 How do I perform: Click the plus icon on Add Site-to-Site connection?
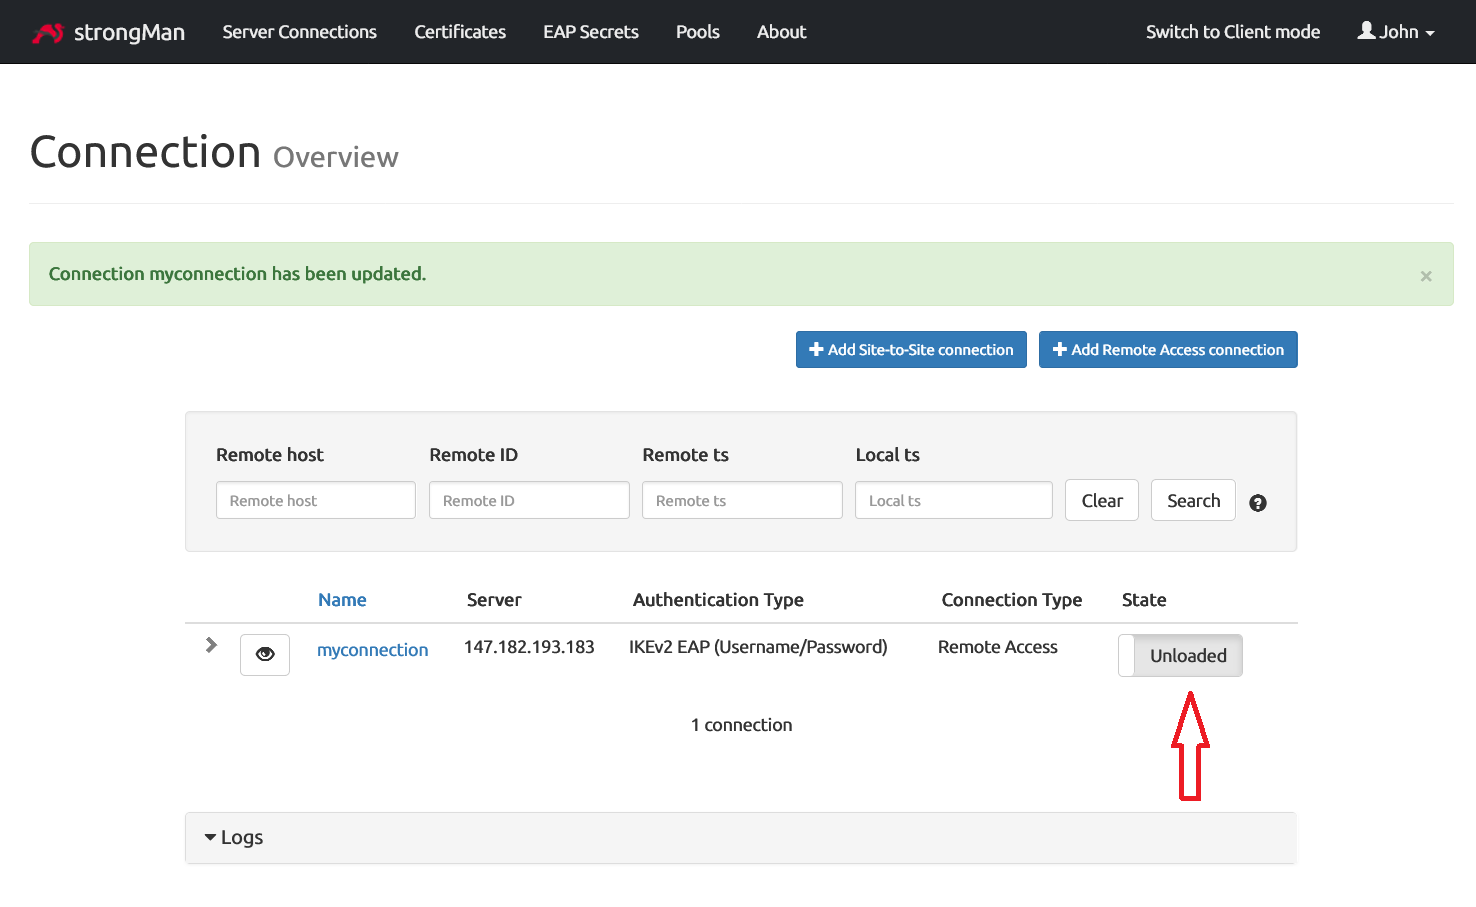(818, 349)
